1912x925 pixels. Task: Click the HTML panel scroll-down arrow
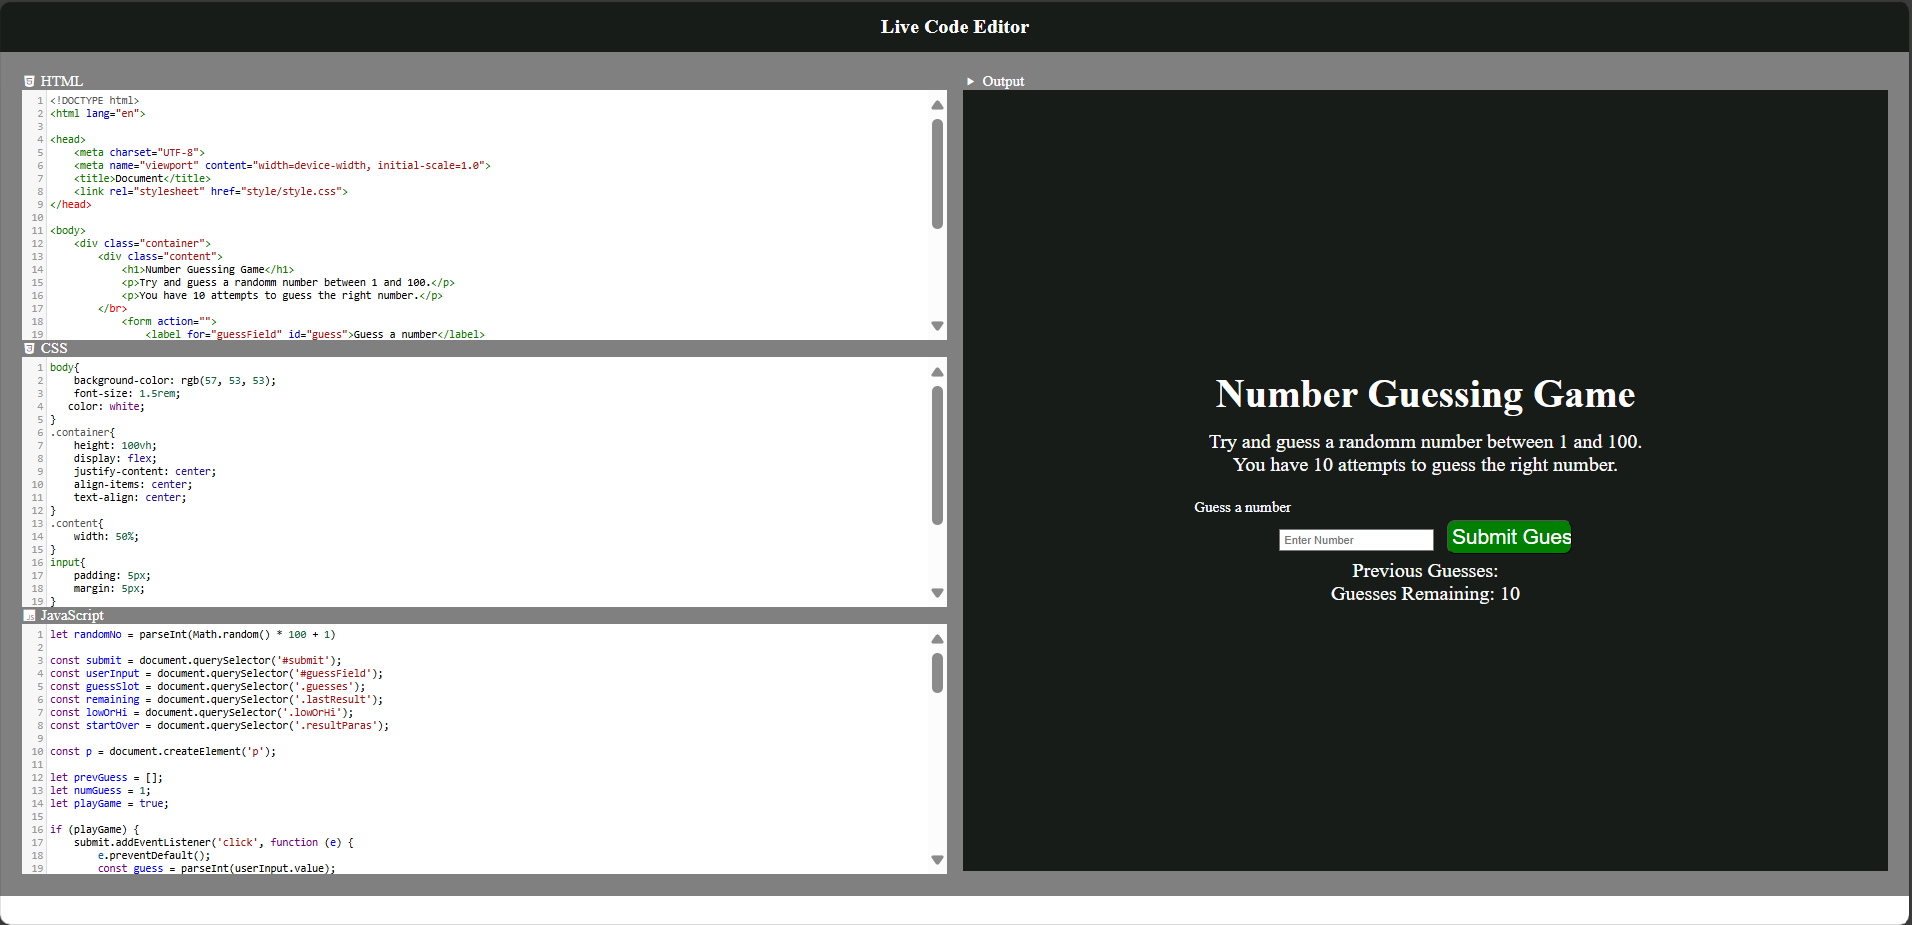(937, 326)
